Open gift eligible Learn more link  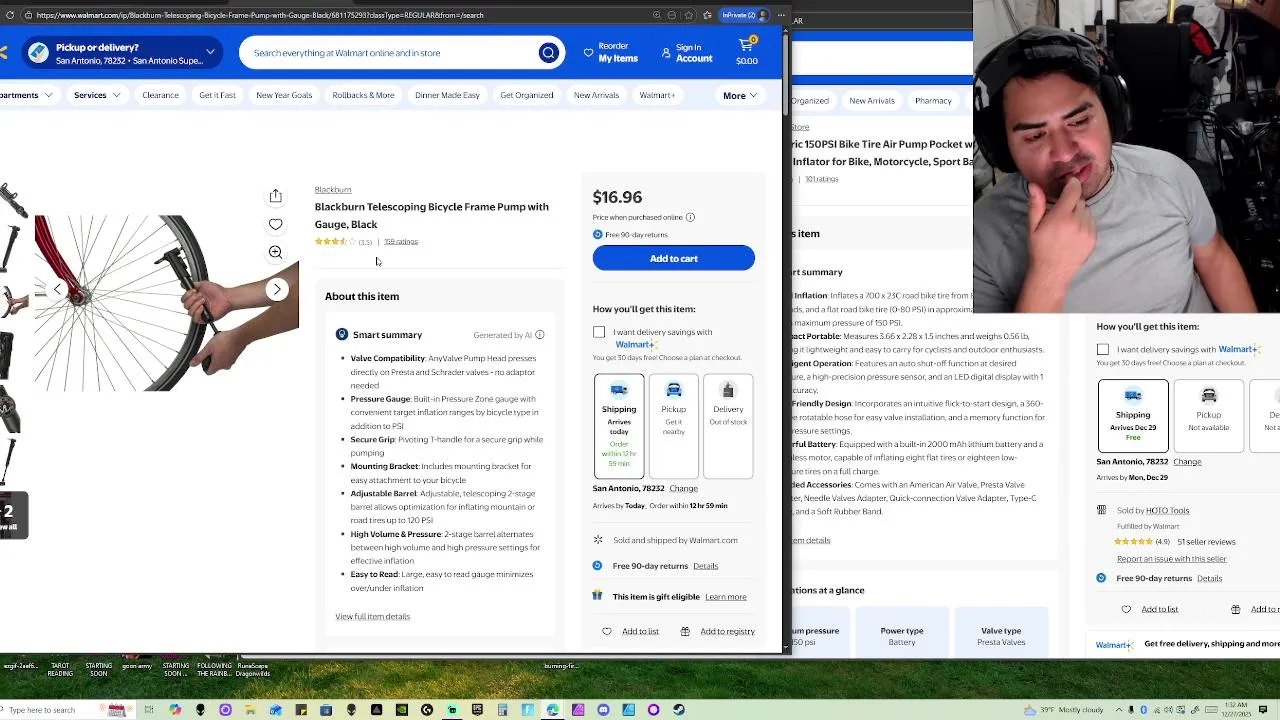pos(726,597)
